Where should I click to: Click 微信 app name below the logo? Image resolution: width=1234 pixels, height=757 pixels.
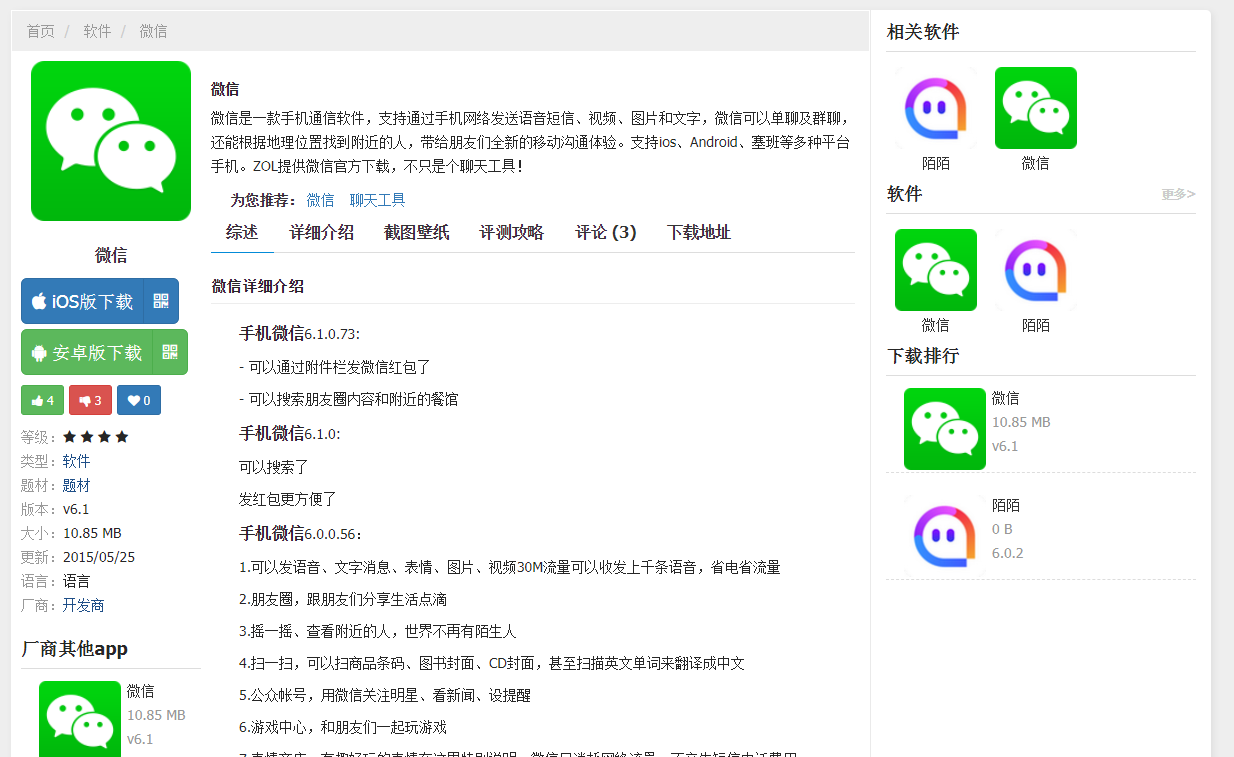(x=111, y=255)
